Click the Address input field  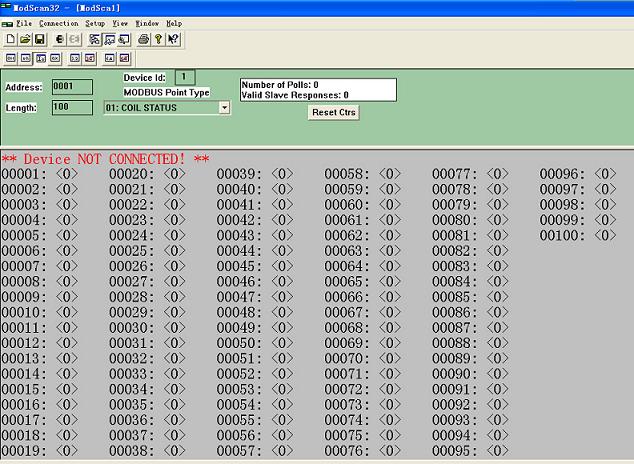click(72, 87)
